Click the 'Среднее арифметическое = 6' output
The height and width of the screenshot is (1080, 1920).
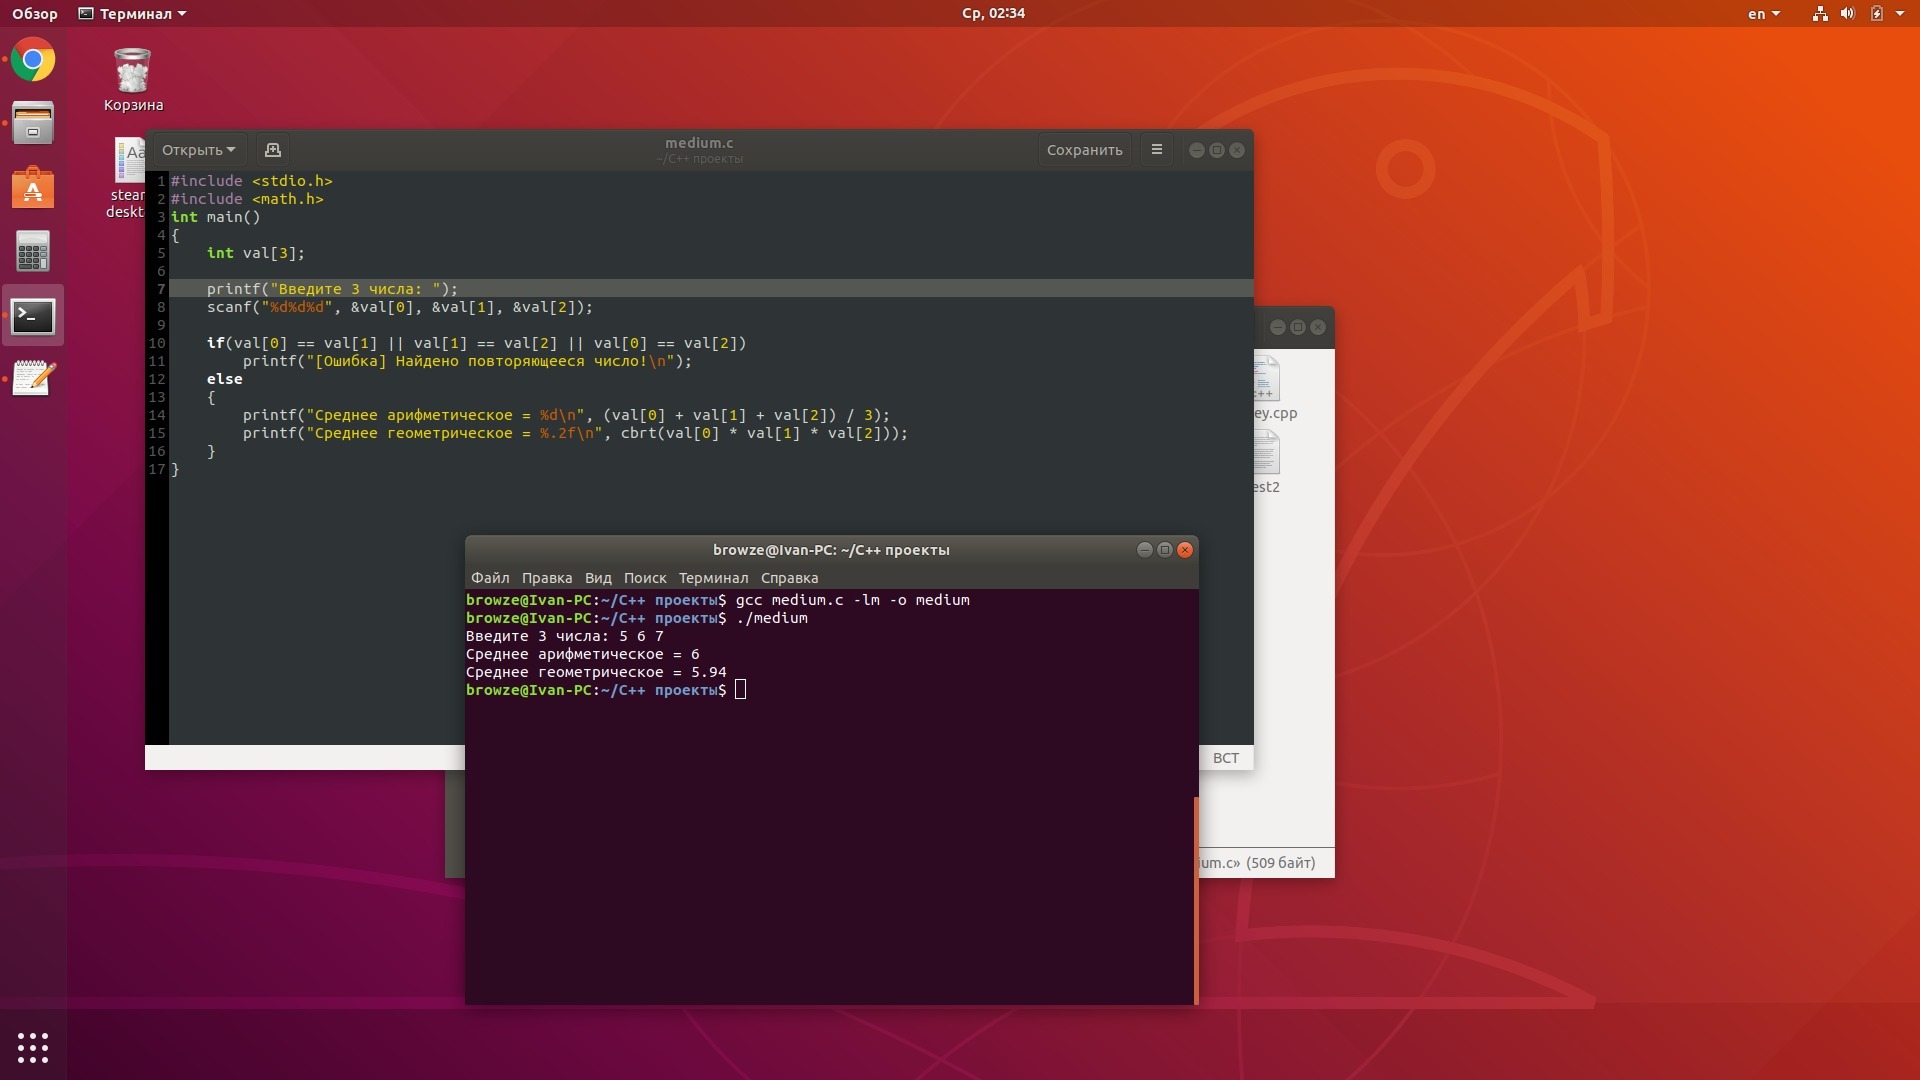coord(583,654)
